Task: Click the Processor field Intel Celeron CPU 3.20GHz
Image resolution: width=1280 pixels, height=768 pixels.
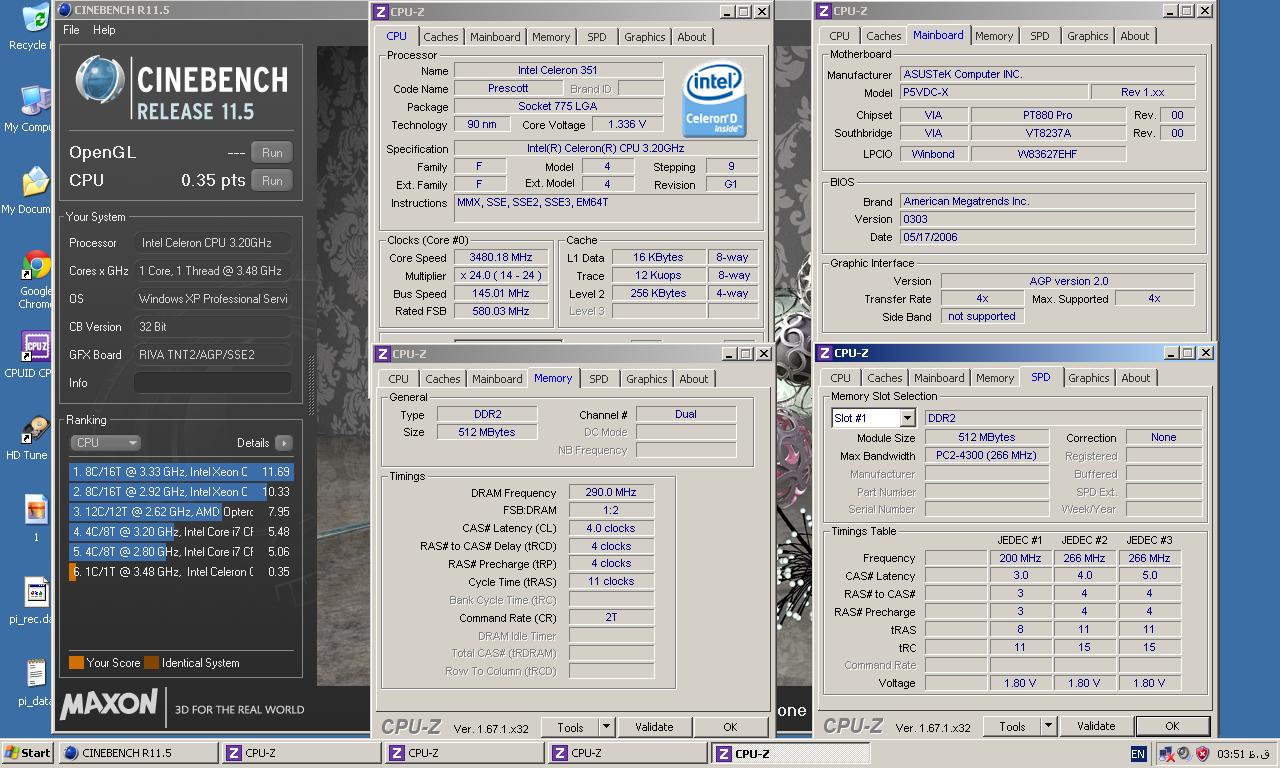Action: coord(213,243)
